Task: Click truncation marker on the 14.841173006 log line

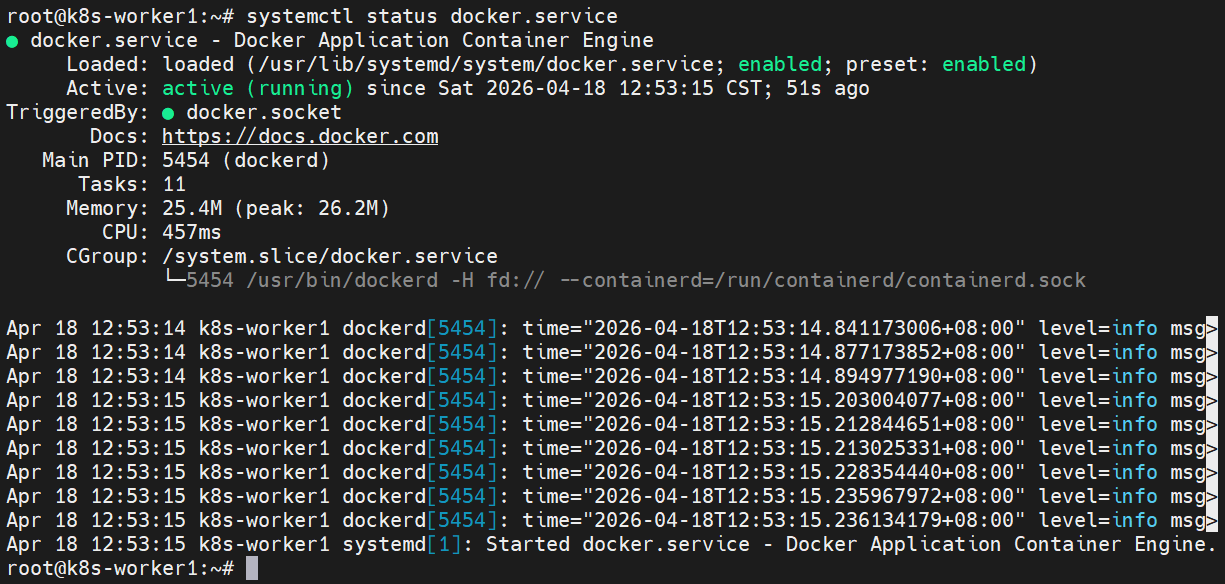Action: 1211,328
